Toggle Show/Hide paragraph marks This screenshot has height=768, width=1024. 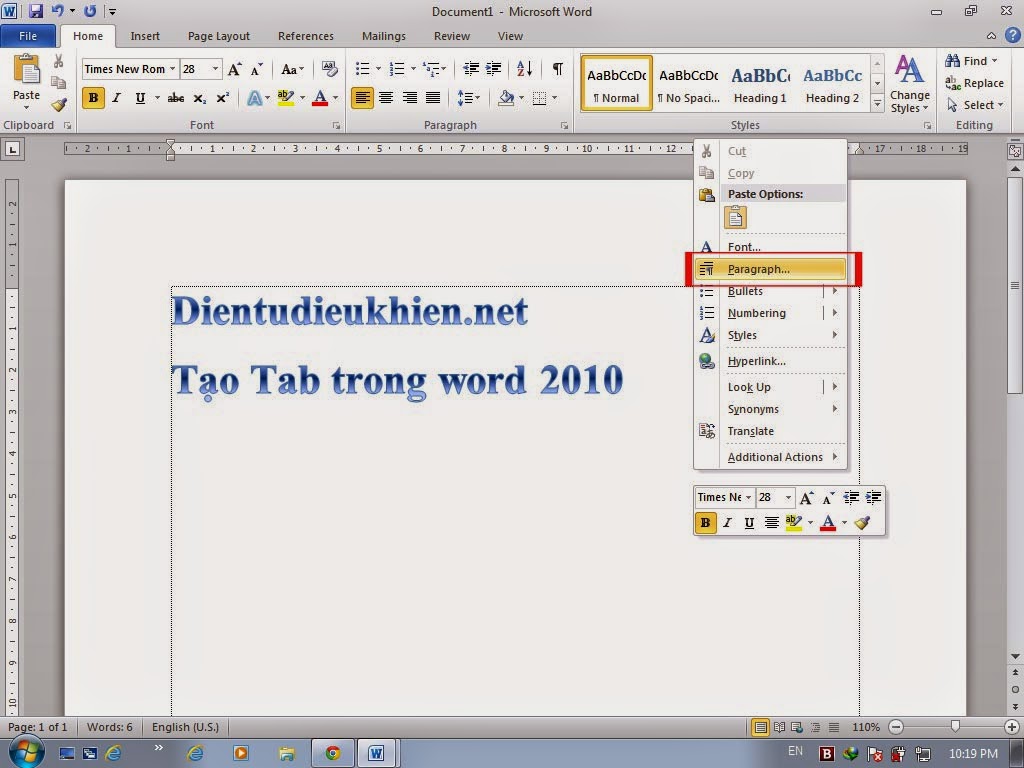pyautogui.click(x=556, y=69)
